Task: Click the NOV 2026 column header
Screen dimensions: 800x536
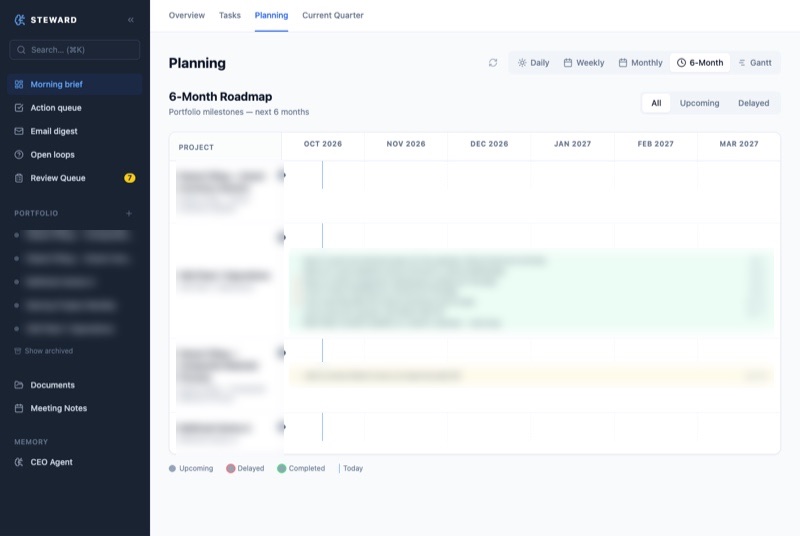Action: pyautogui.click(x=406, y=144)
